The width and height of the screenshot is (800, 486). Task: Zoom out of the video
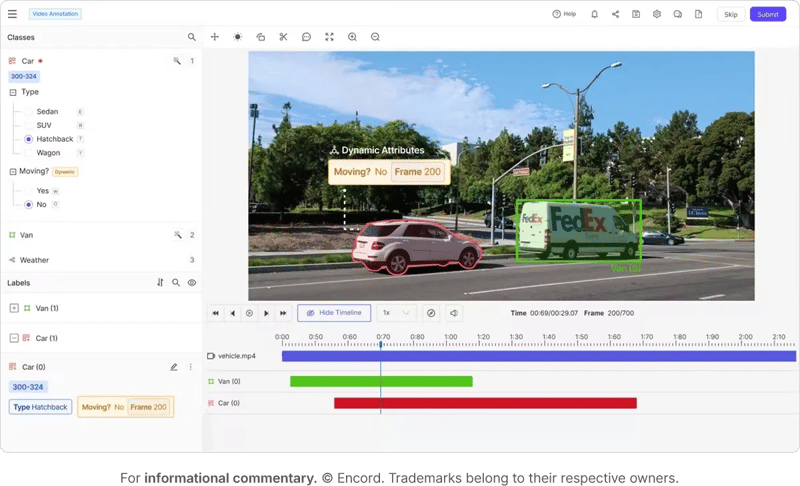tap(375, 37)
